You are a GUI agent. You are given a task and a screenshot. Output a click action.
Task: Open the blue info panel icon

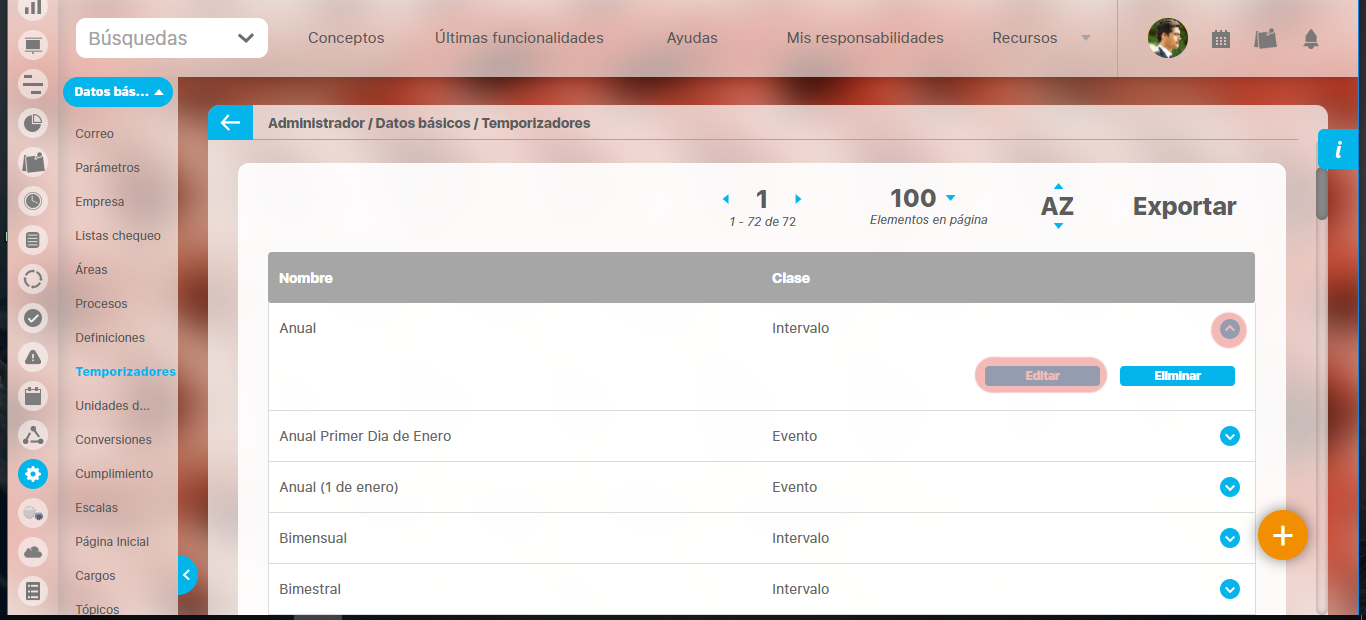(1337, 150)
